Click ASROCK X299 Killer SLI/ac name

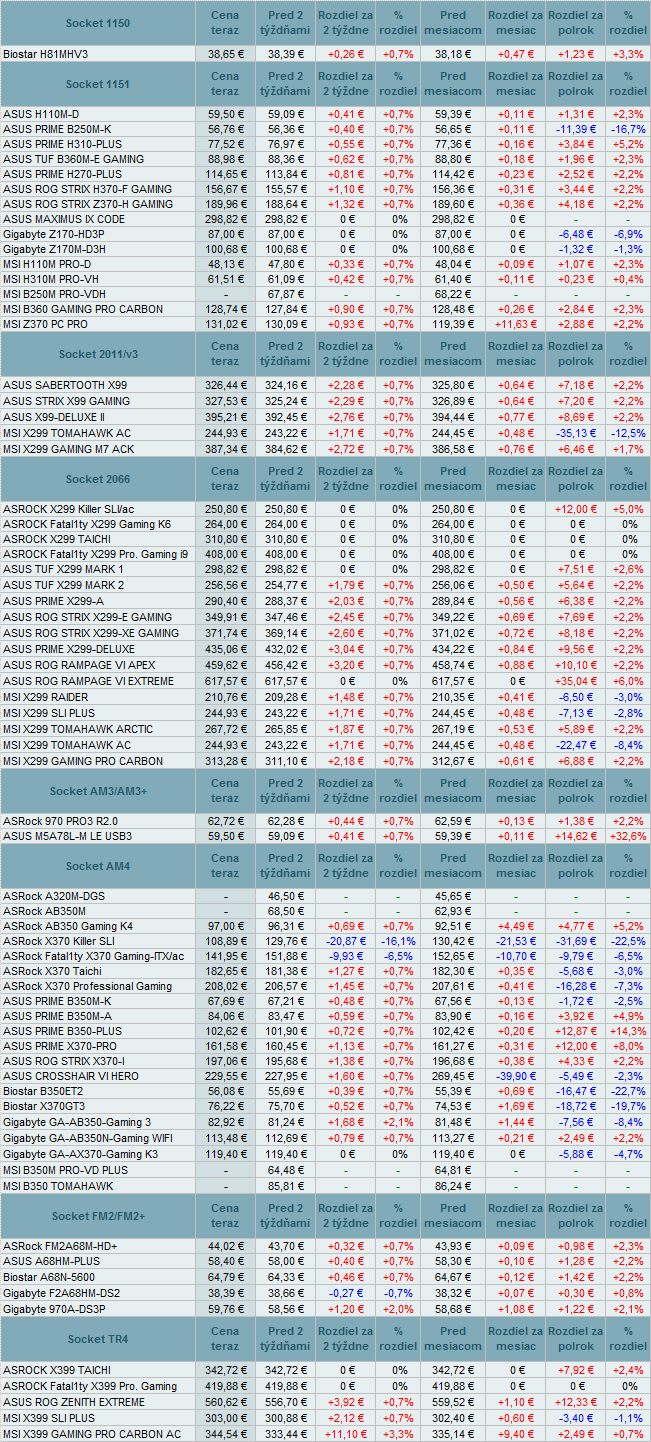tap(68, 509)
